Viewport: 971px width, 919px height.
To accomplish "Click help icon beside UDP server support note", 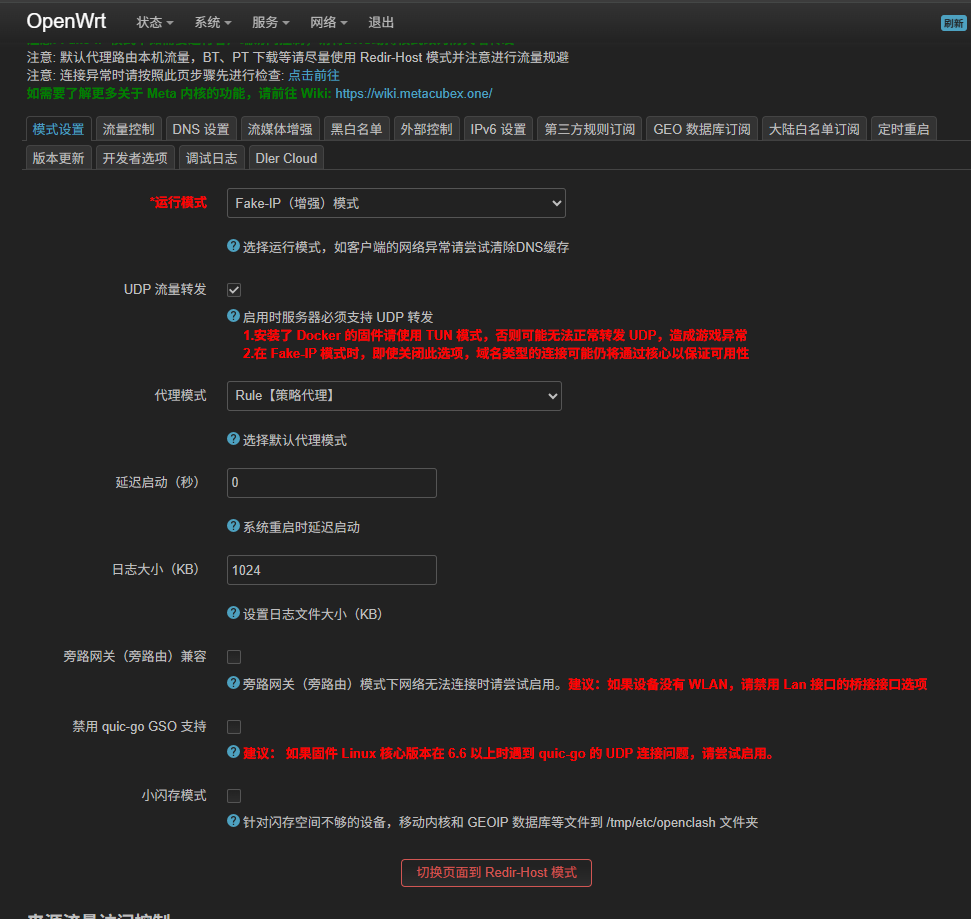I will click(x=233, y=316).
